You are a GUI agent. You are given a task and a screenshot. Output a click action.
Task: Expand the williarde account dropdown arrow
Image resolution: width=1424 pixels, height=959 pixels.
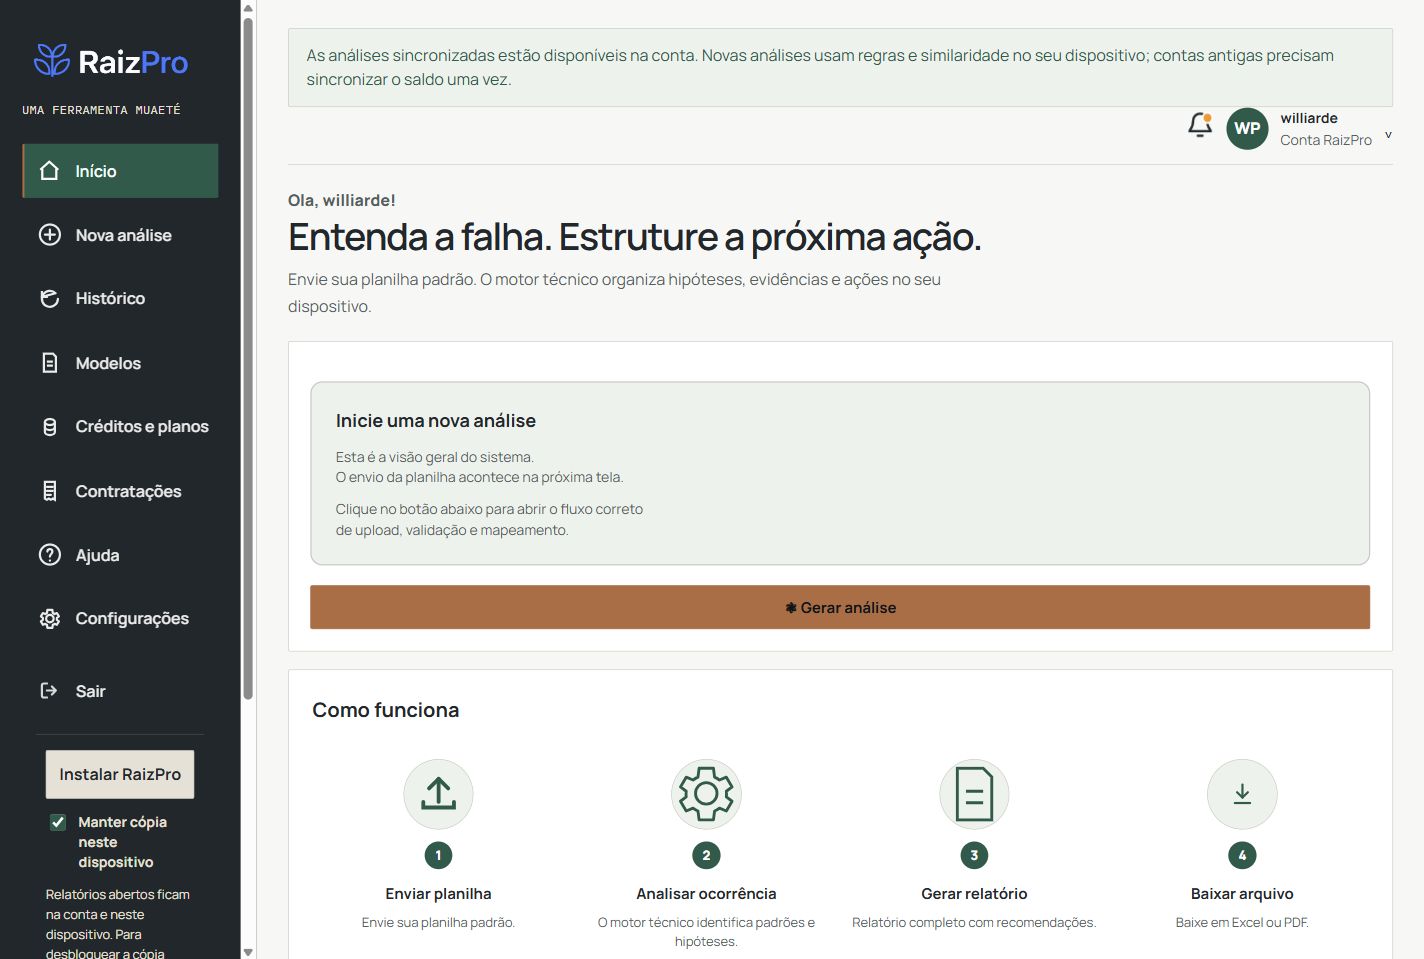pyautogui.click(x=1388, y=134)
